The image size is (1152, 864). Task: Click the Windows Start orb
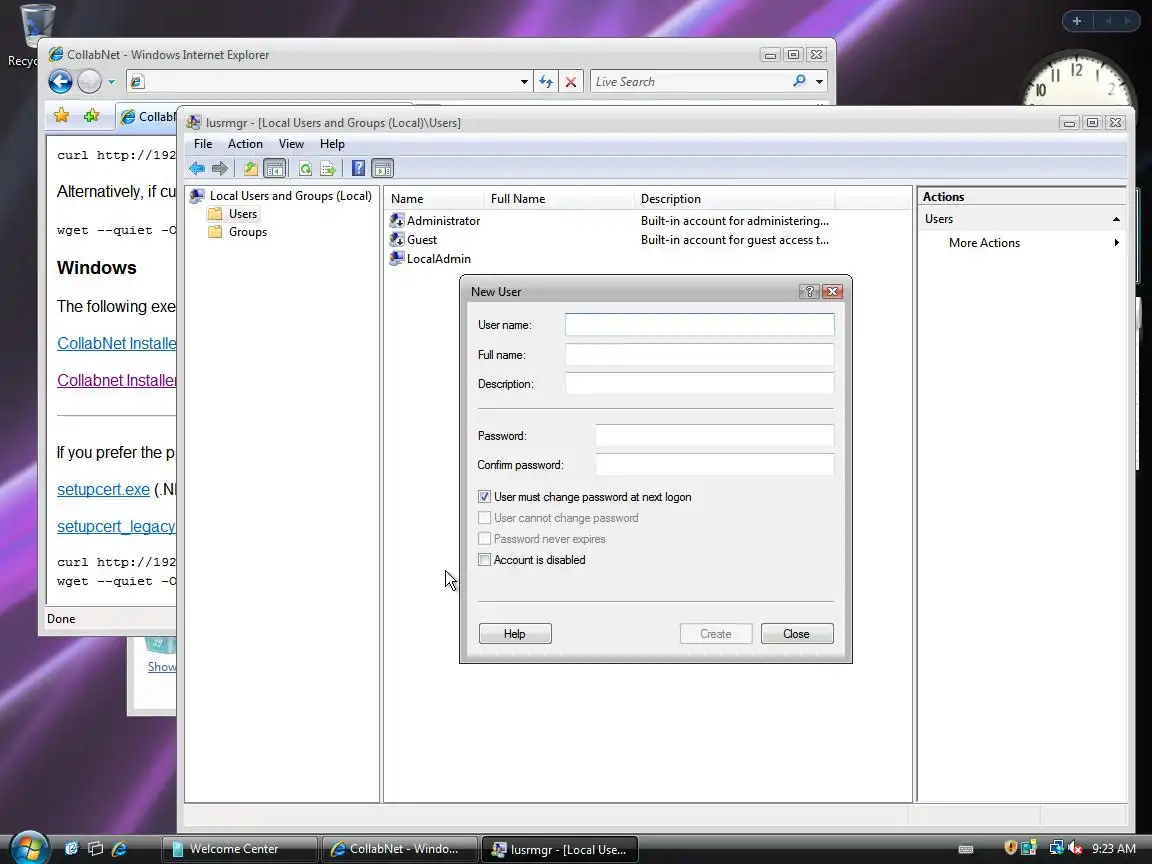point(29,848)
